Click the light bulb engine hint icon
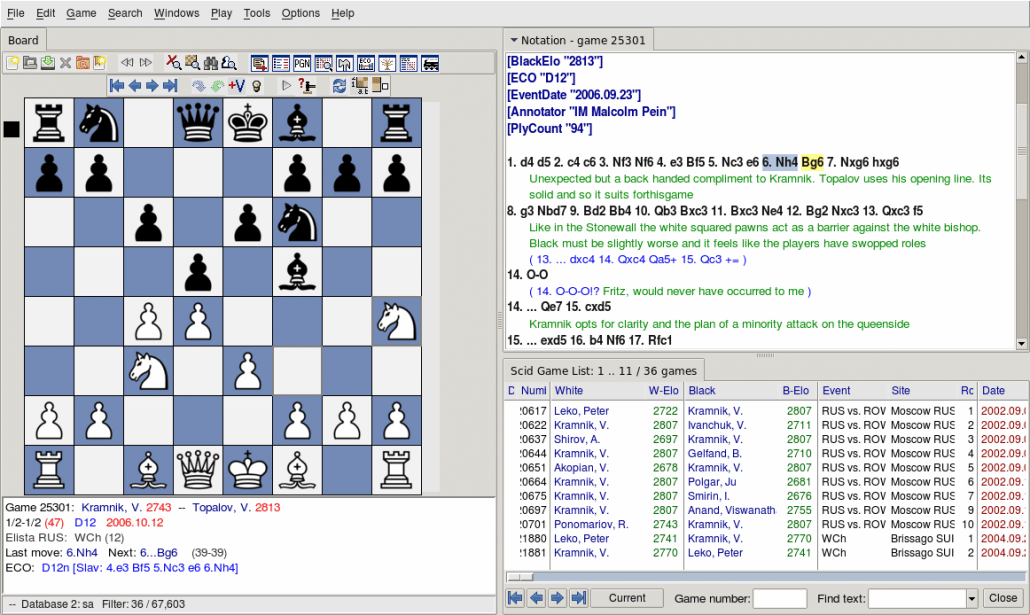This screenshot has height=615, width=1030. point(256,85)
